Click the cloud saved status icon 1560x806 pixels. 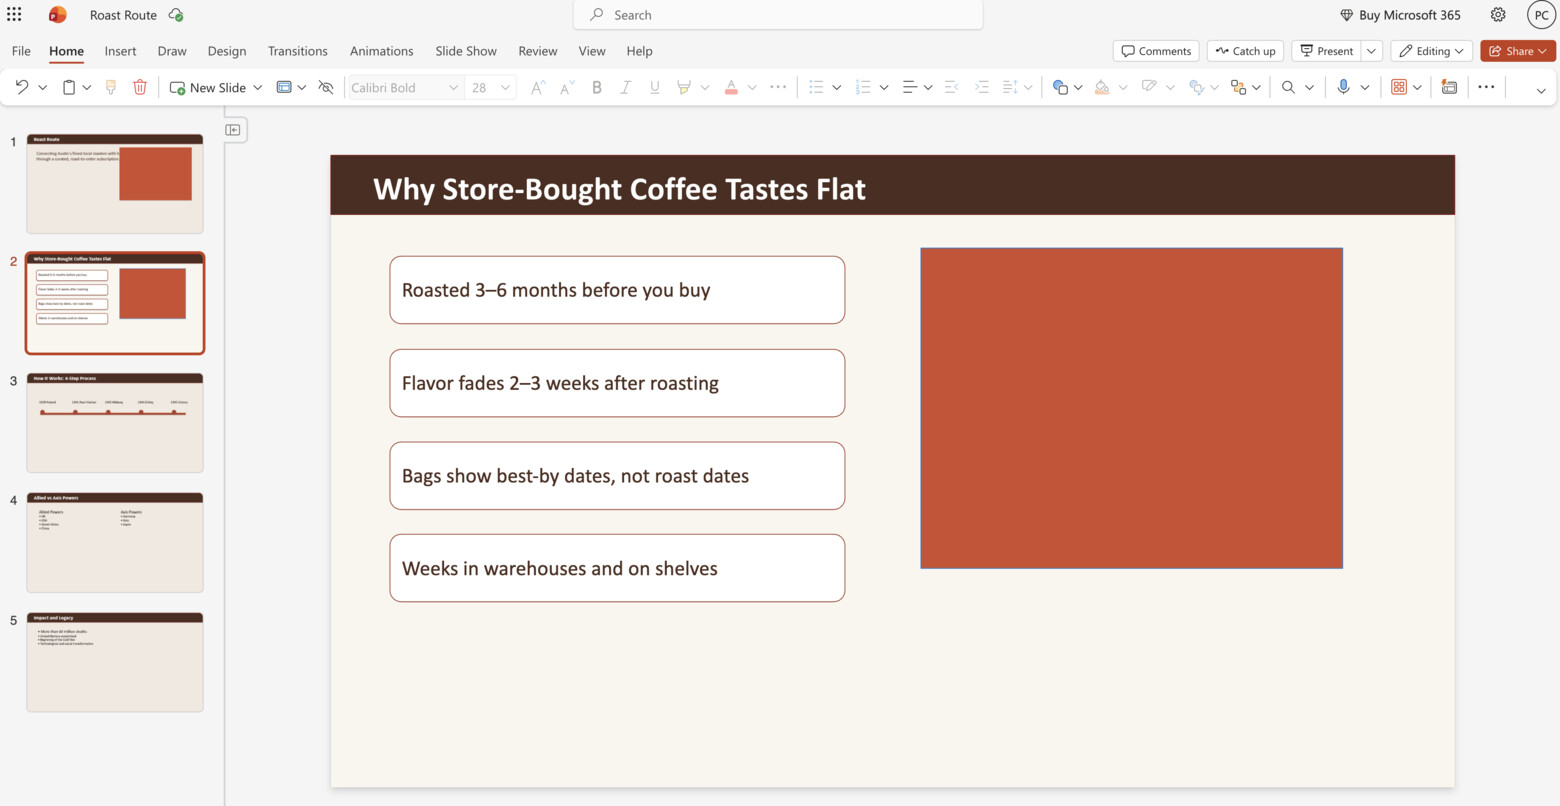coord(176,15)
